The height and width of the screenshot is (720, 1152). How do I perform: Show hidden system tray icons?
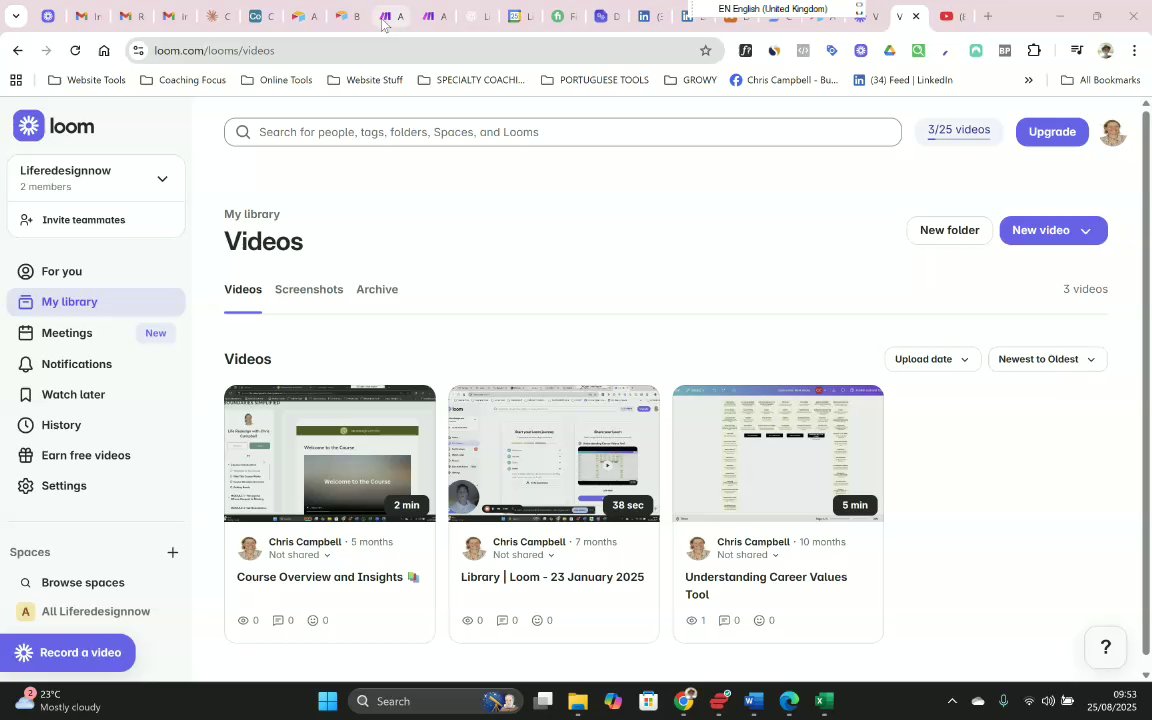click(952, 701)
